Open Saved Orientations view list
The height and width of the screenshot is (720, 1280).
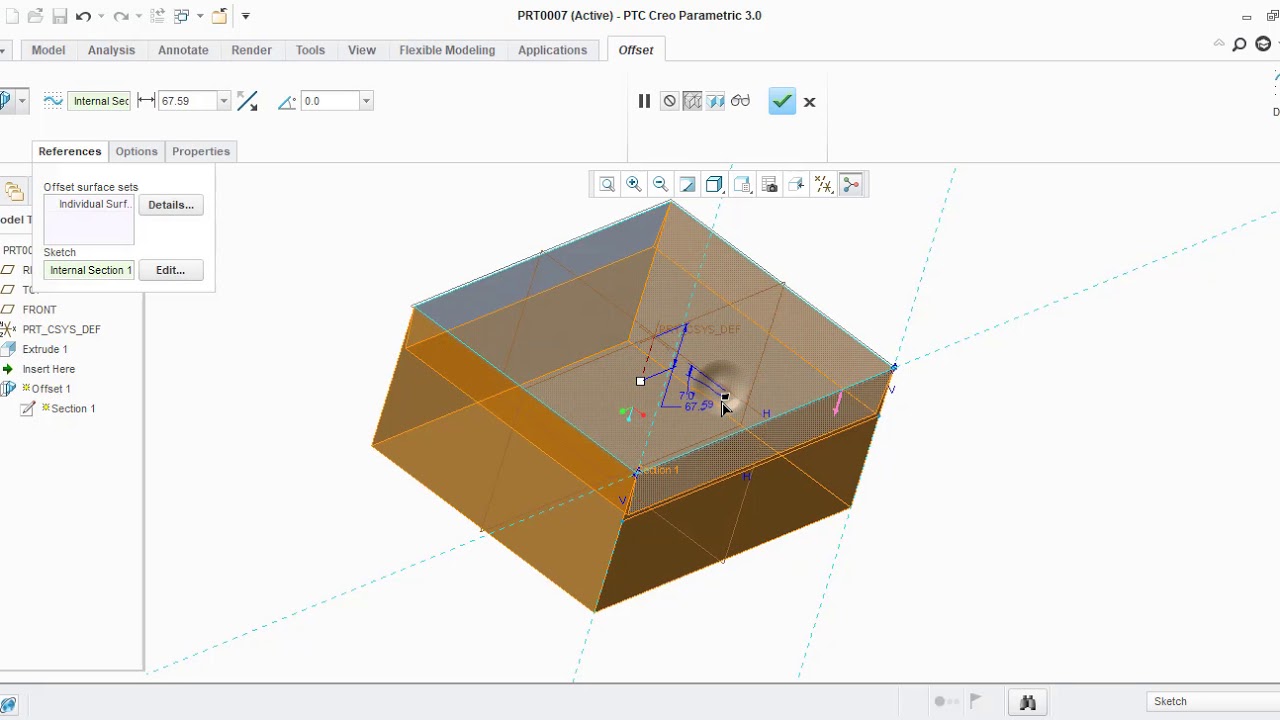pos(742,184)
